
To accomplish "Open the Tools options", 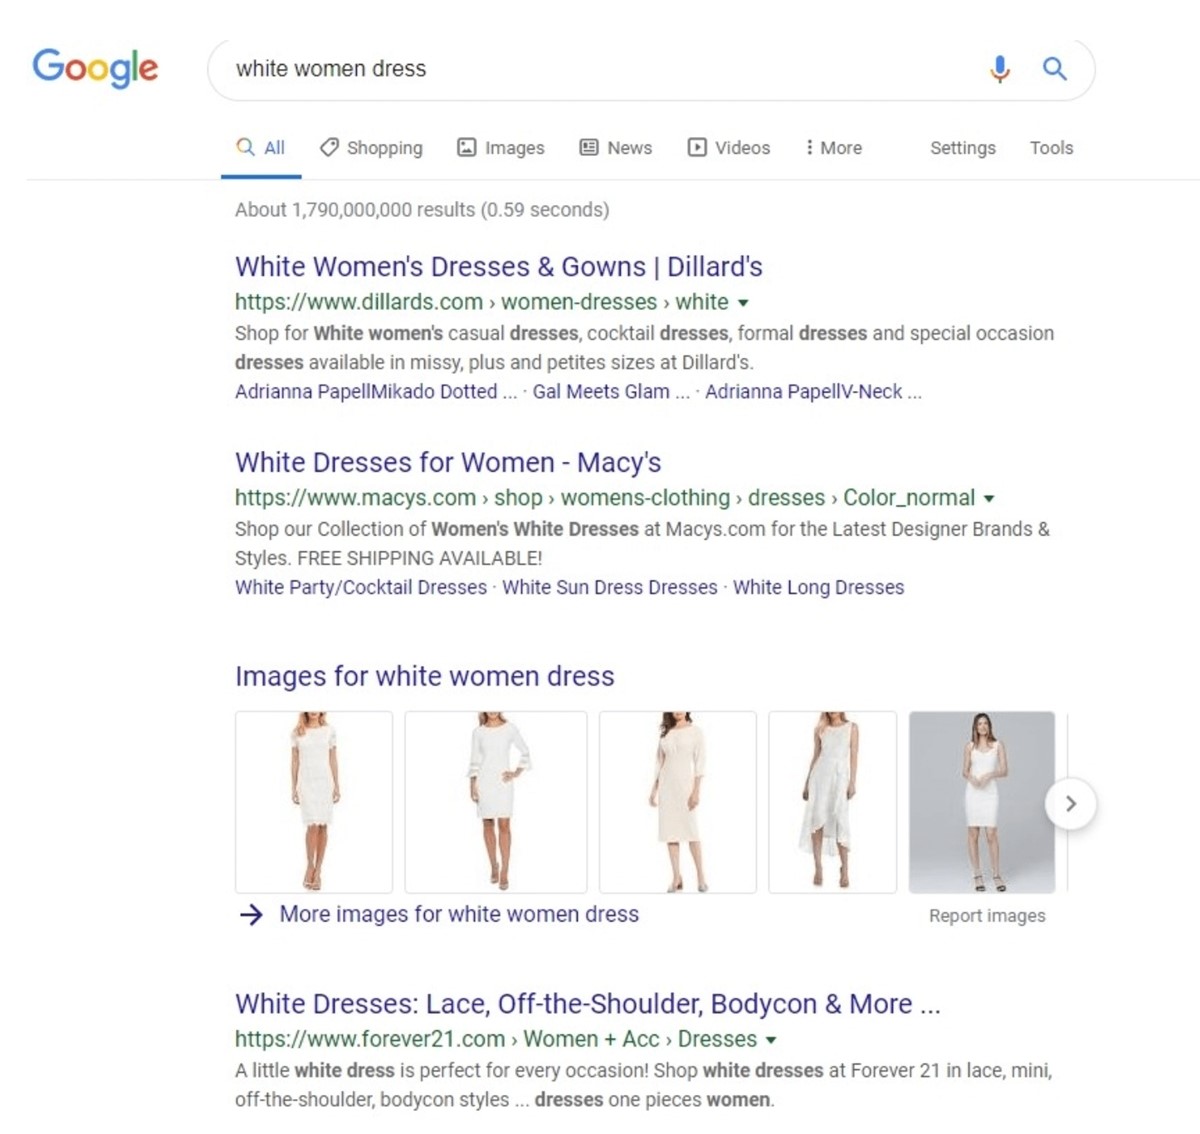I will (1051, 148).
